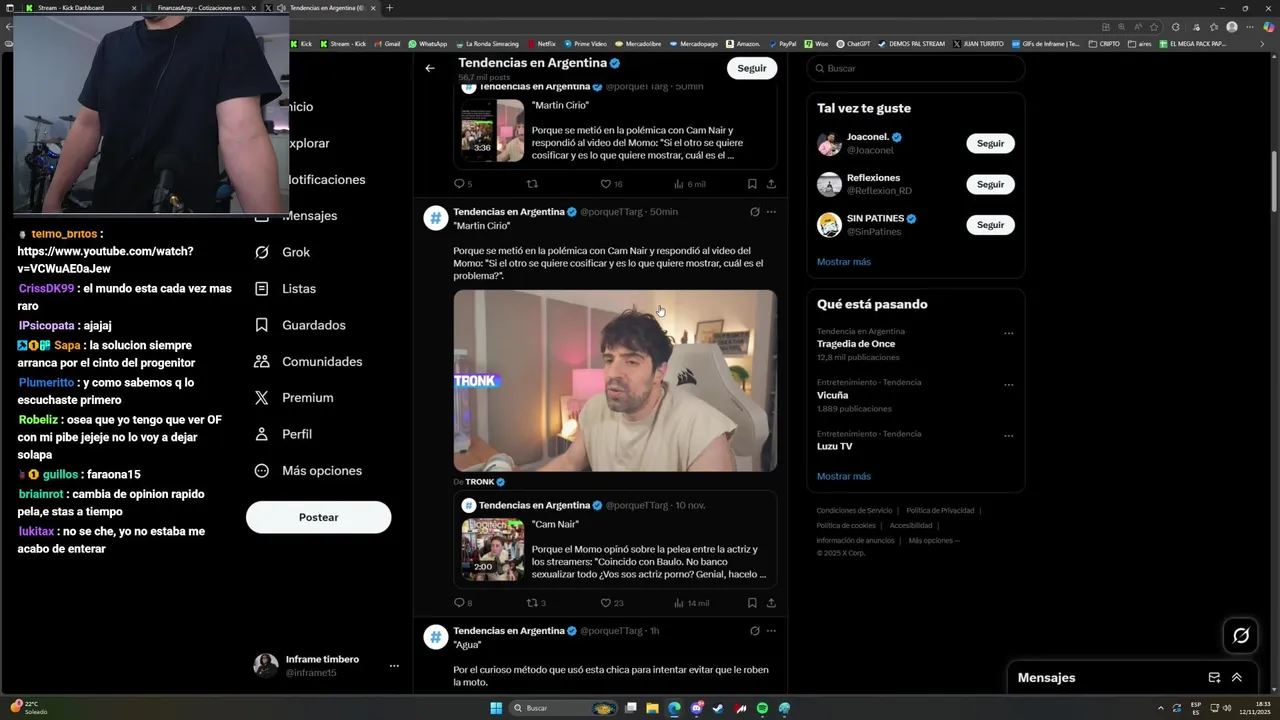The height and width of the screenshot is (720, 1280).
Task: Open Mensajes in the sidebar
Action: [295, 216]
